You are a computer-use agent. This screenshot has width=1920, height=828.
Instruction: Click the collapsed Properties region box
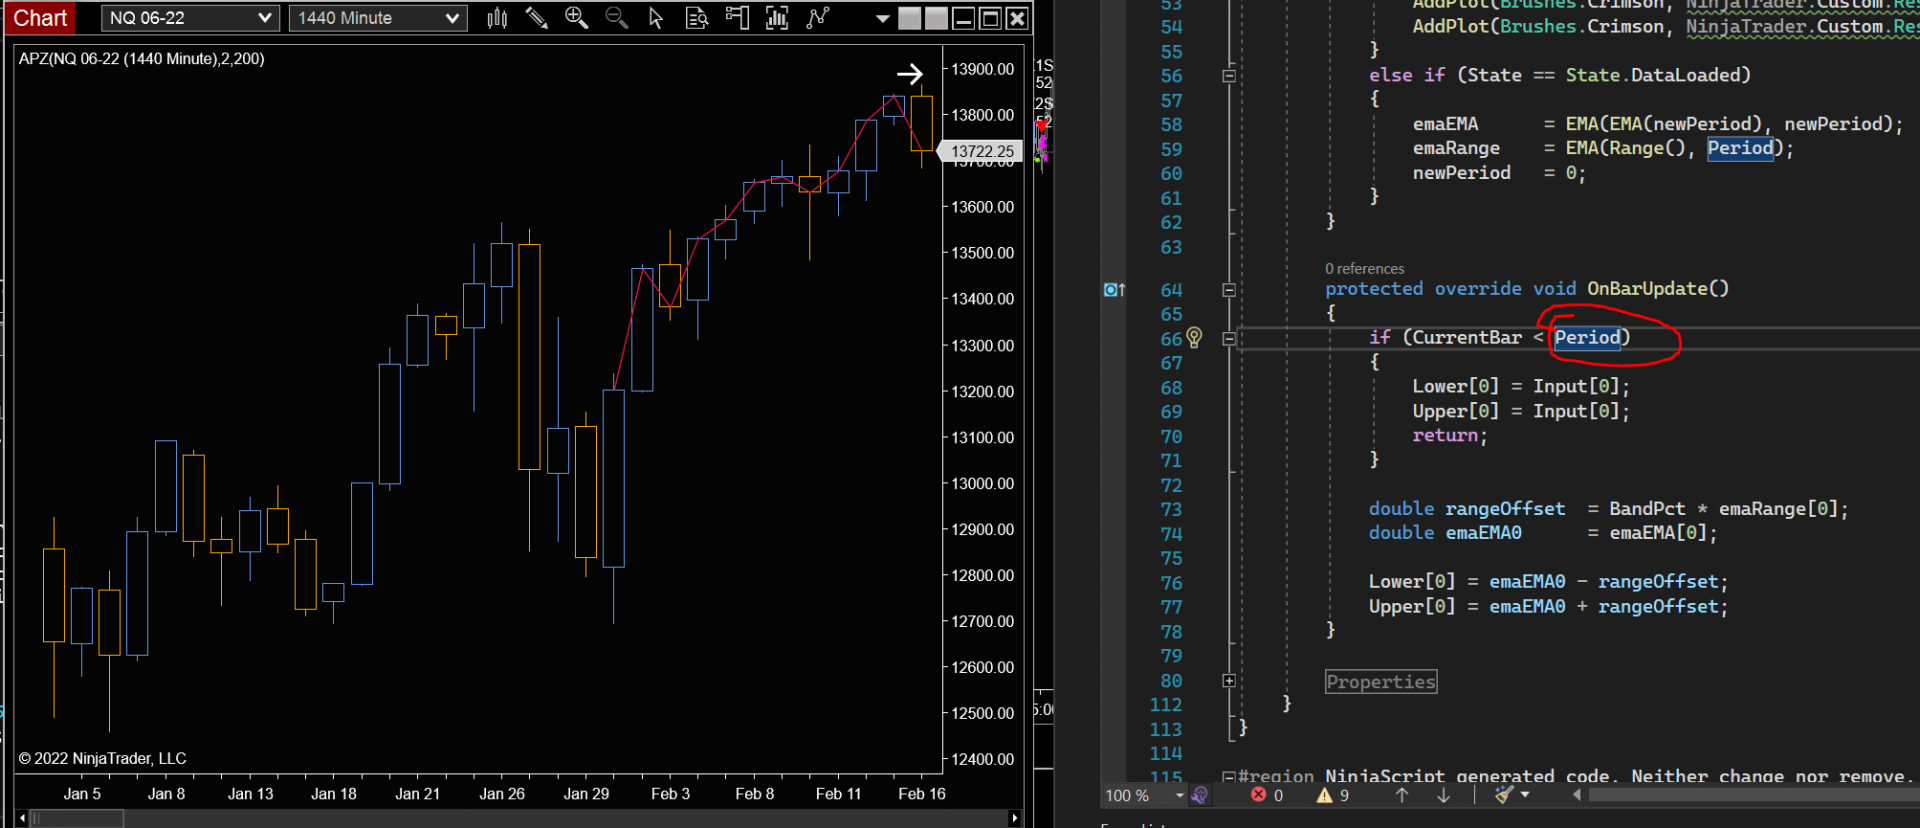(1381, 682)
